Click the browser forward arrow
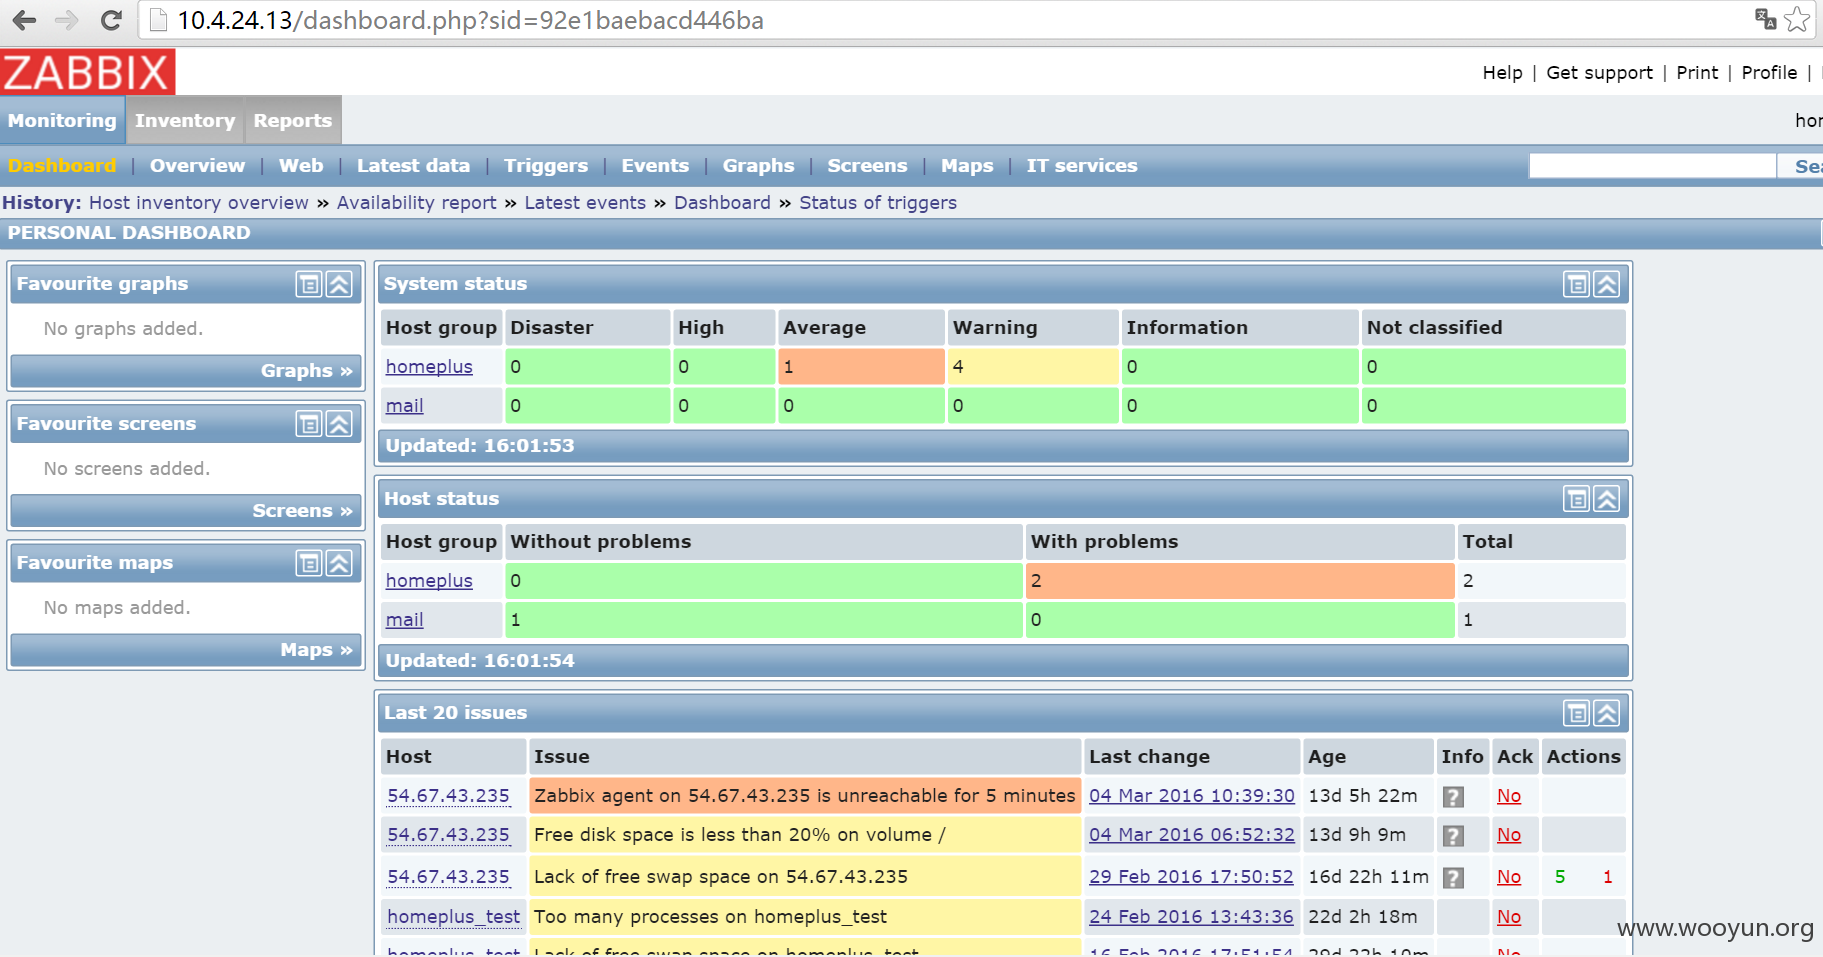The image size is (1823, 957). [66, 20]
